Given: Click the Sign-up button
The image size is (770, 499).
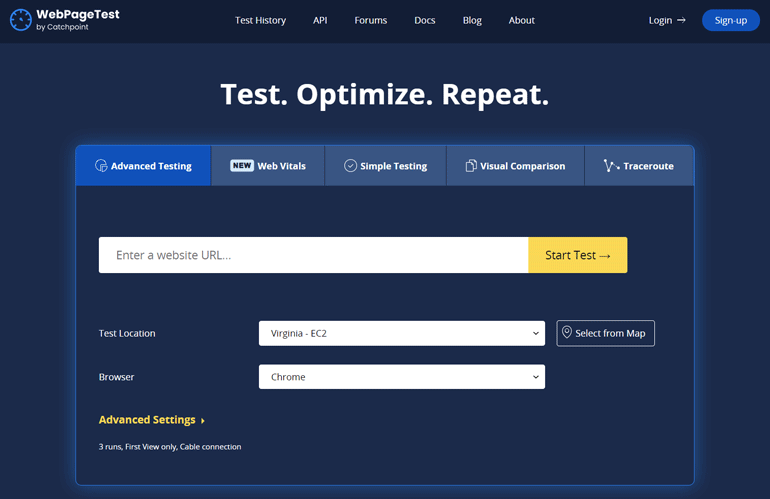Looking at the screenshot, I should (x=731, y=20).
